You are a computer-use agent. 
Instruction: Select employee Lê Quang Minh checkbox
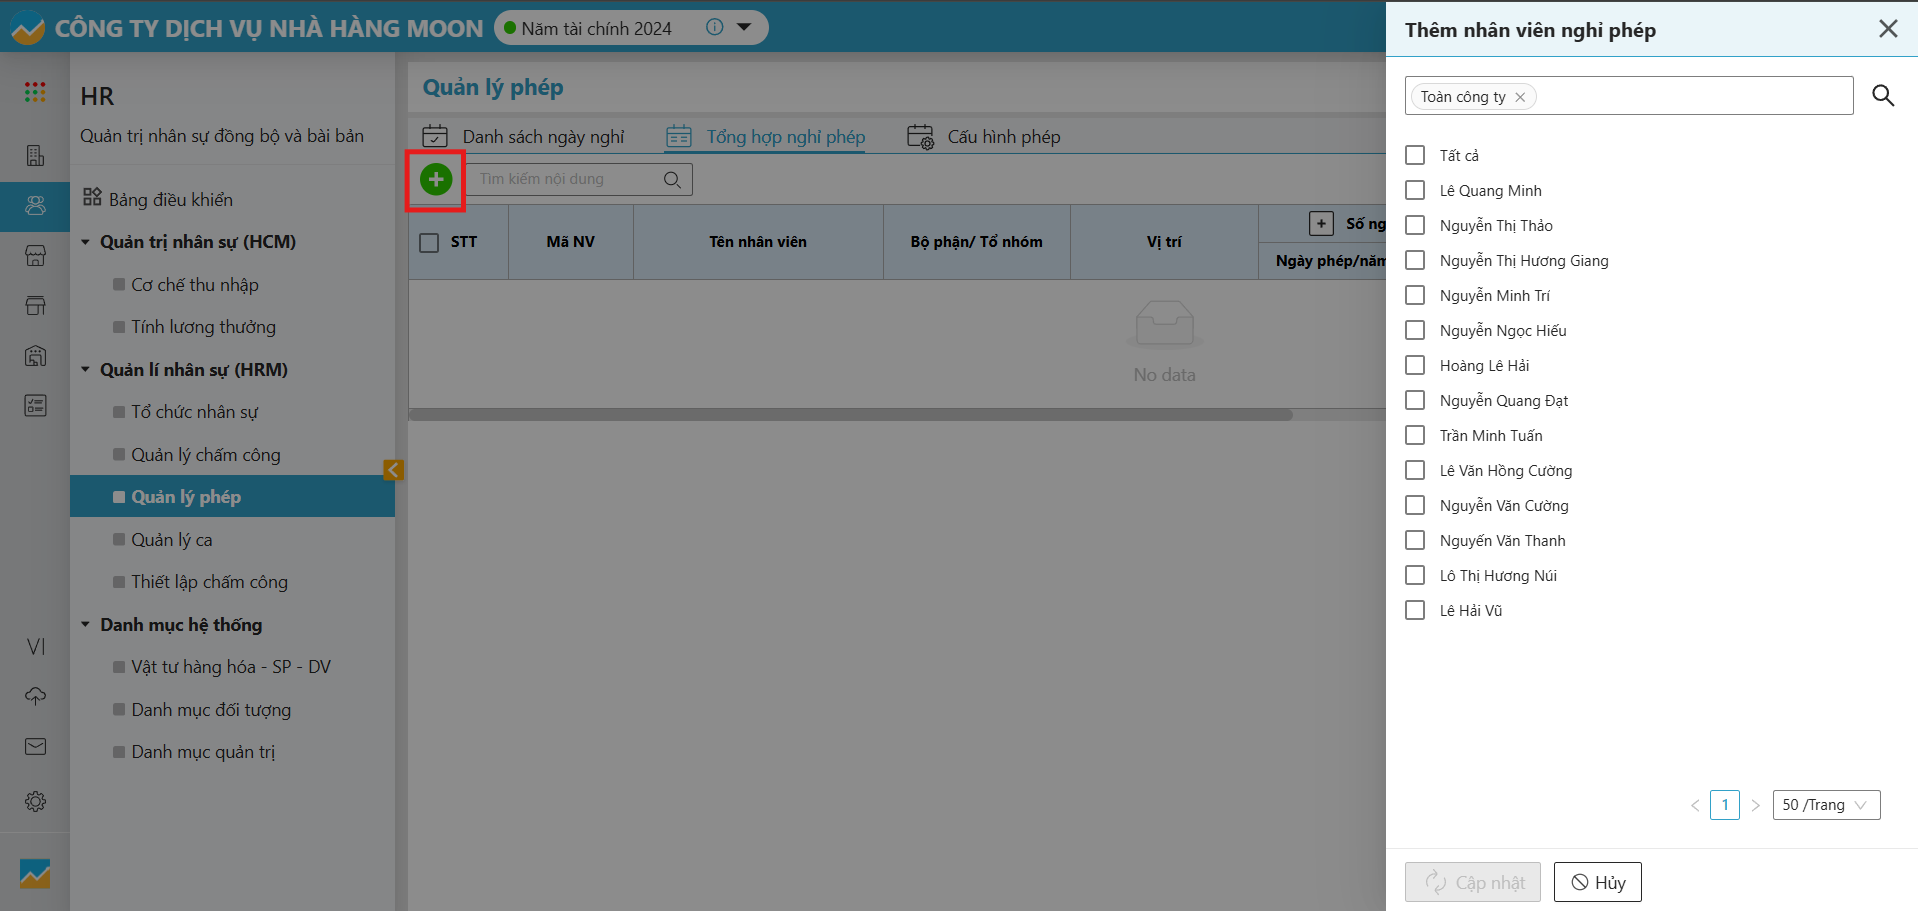click(x=1415, y=190)
